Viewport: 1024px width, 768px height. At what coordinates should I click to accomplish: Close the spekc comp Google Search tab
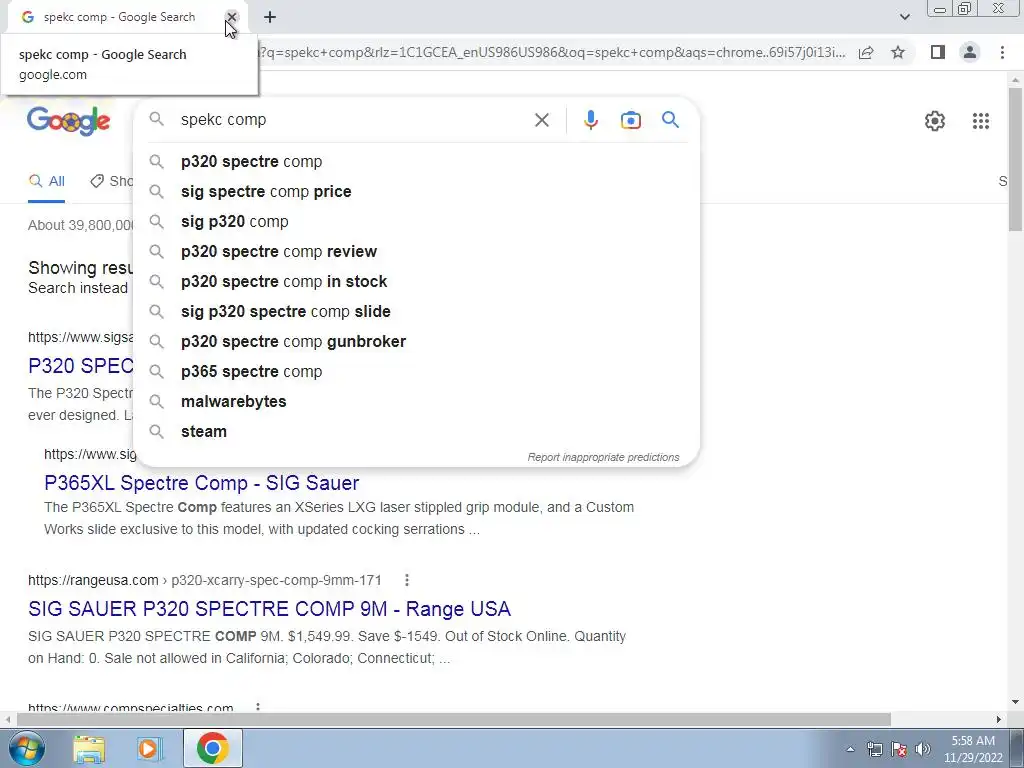pyautogui.click(x=232, y=17)
